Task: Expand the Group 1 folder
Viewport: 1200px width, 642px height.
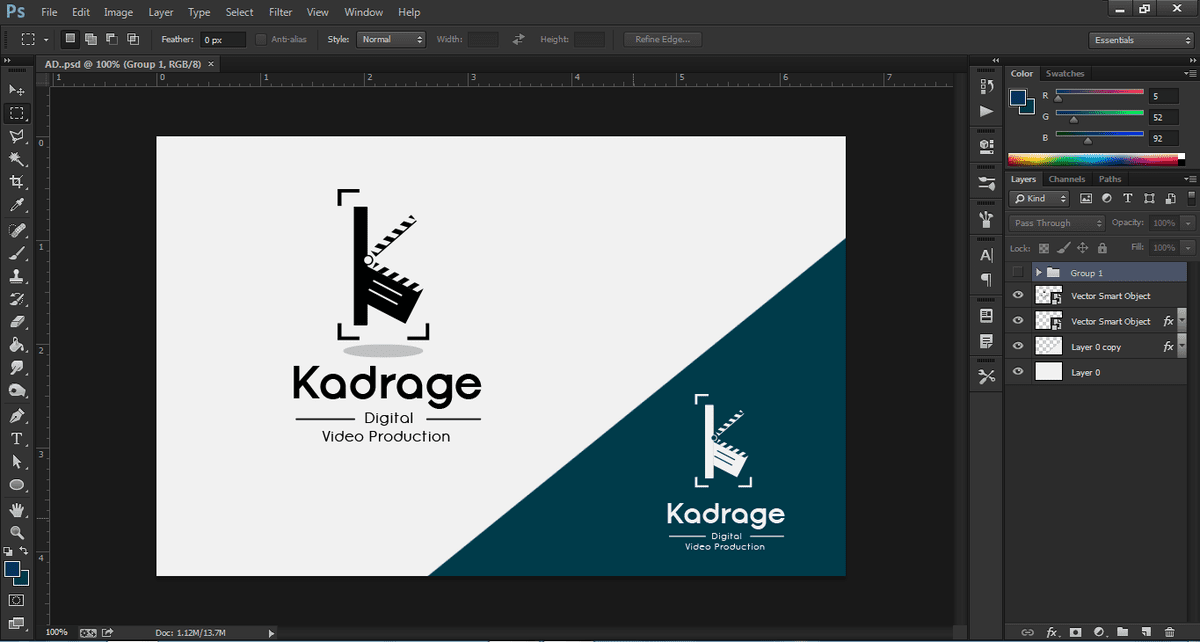Action: click(1039, 272)
